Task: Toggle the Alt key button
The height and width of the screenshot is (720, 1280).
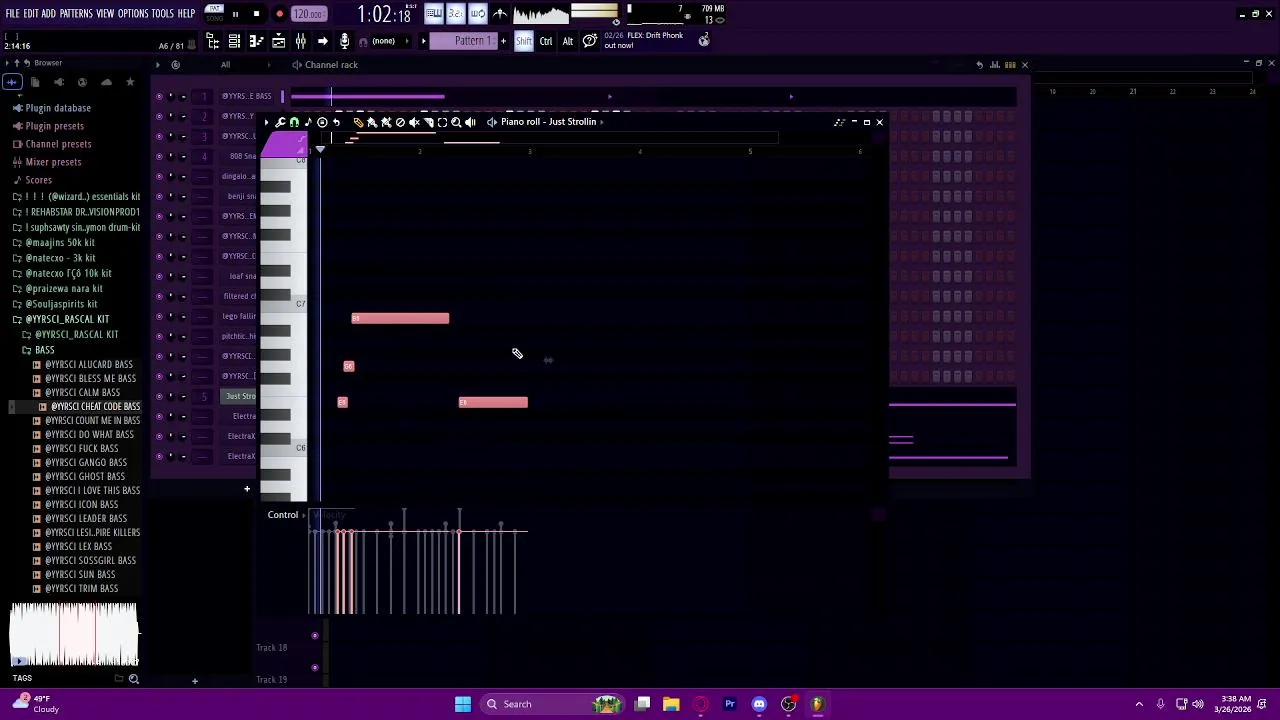Action: (568, 41)
